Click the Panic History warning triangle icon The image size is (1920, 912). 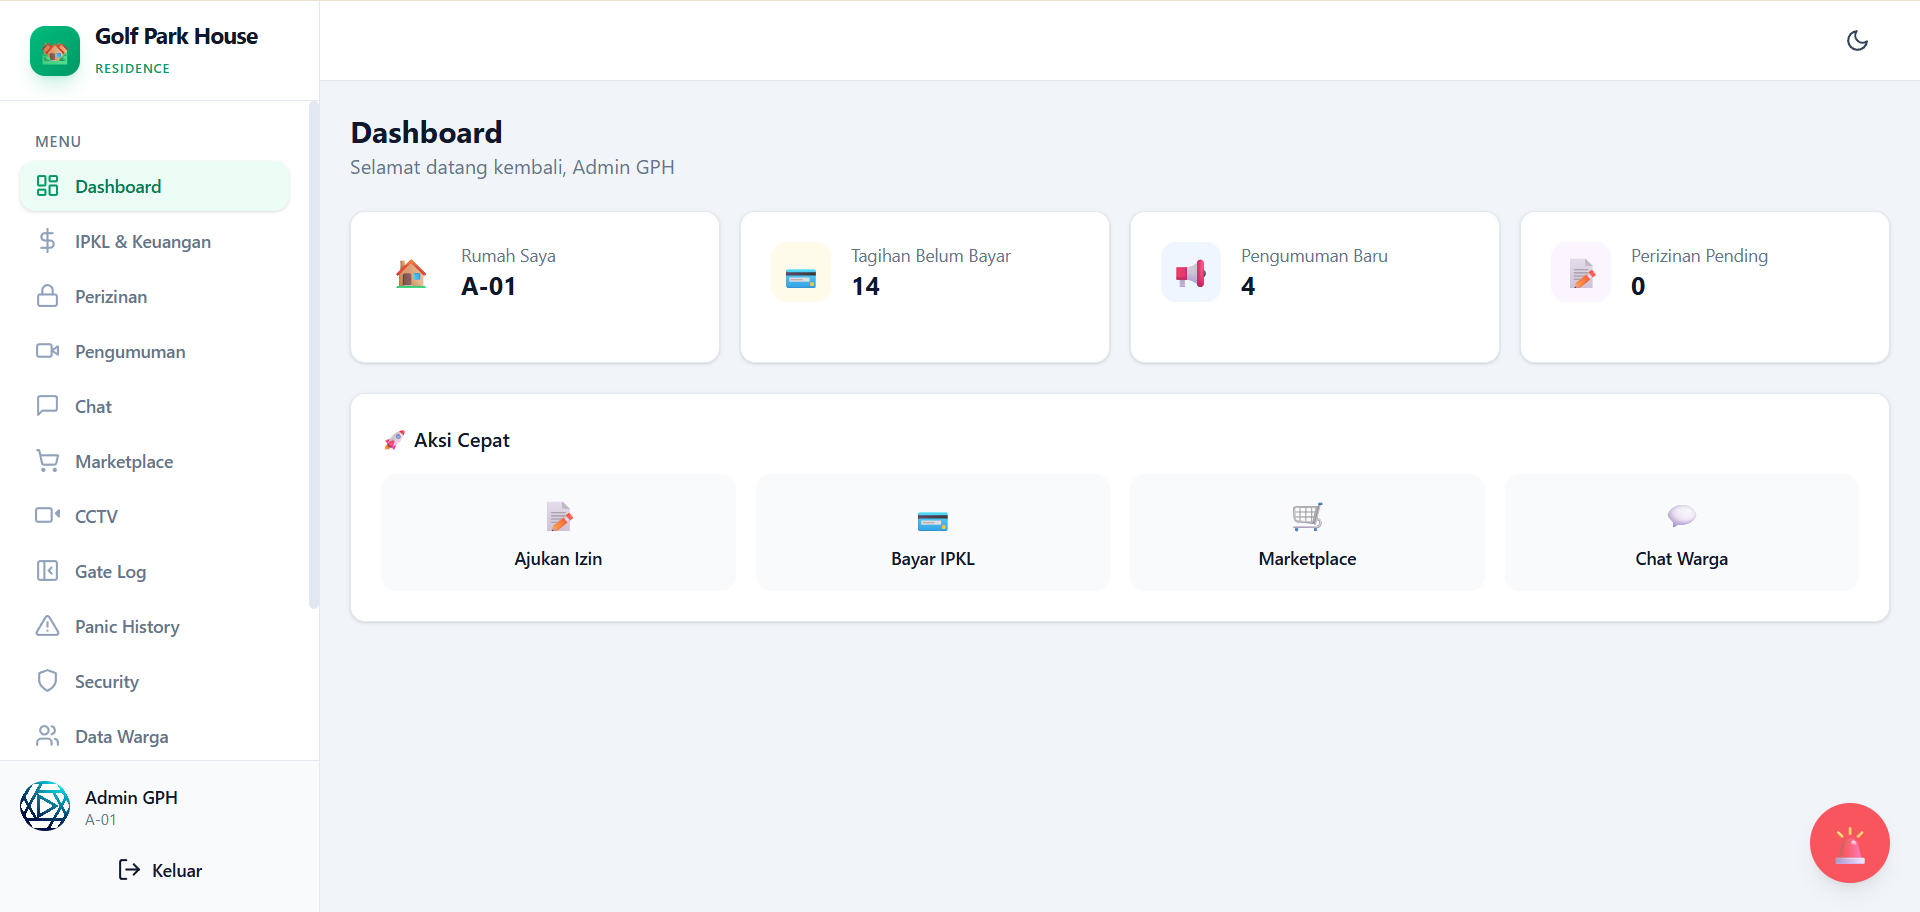[47, 626]
